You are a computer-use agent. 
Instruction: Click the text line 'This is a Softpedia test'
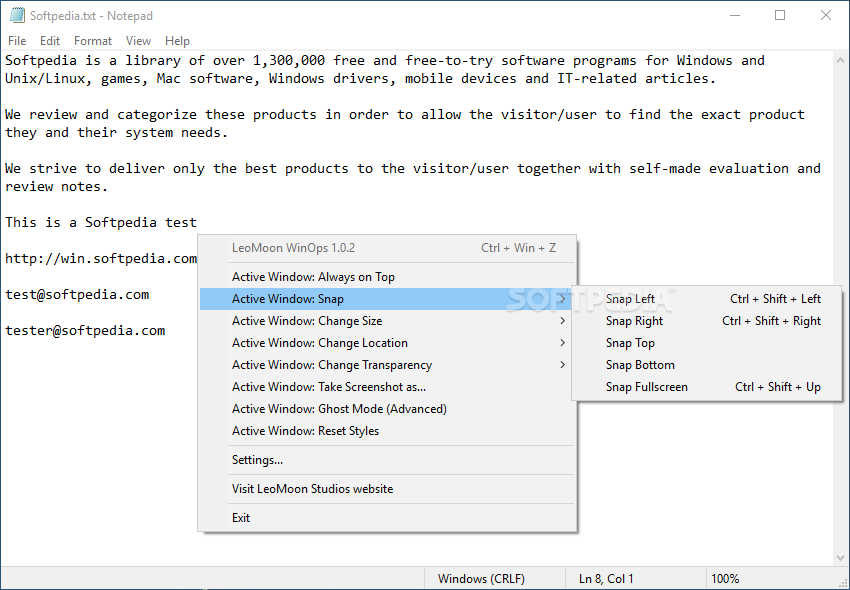101,222
